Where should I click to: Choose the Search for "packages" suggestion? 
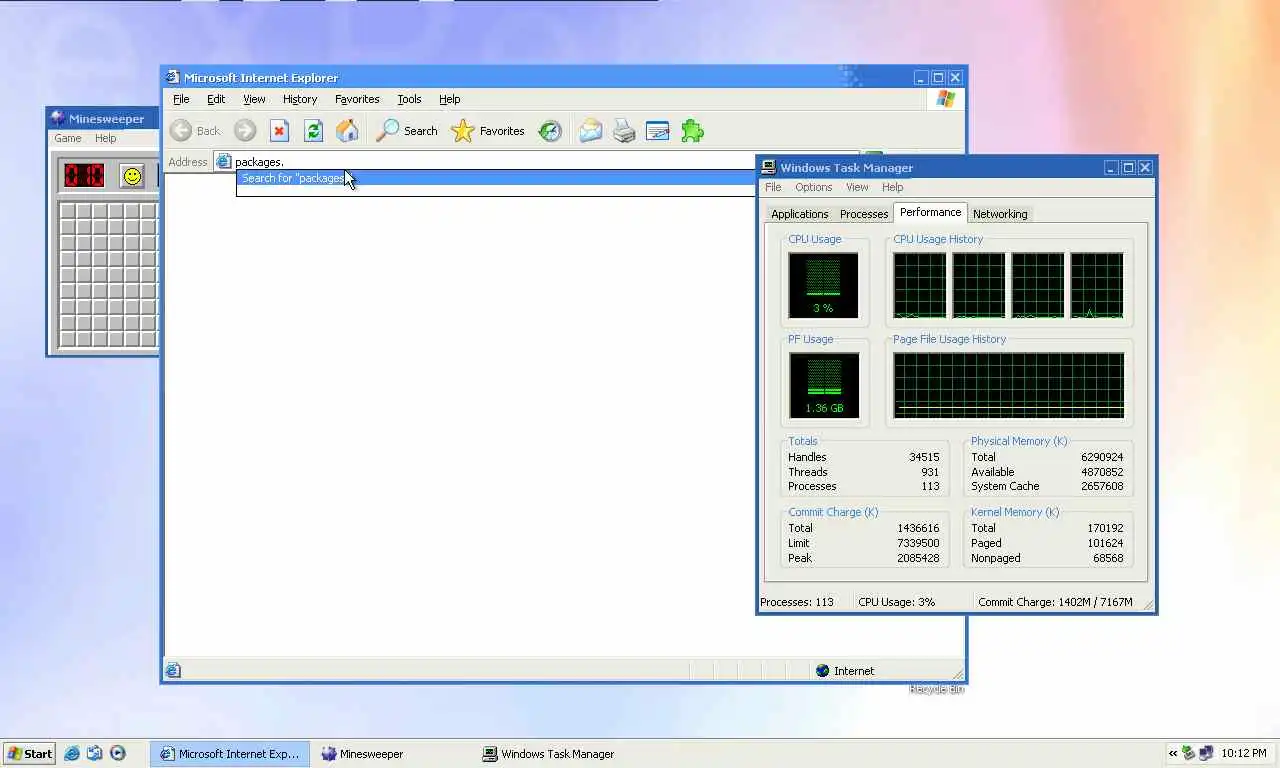496,178
